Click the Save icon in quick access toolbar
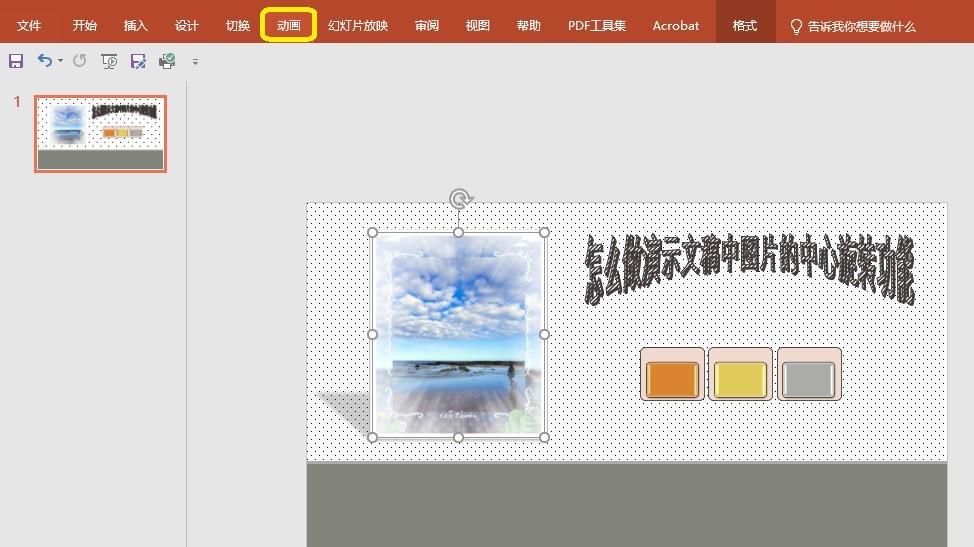974x547 pixels. (16, 62)
